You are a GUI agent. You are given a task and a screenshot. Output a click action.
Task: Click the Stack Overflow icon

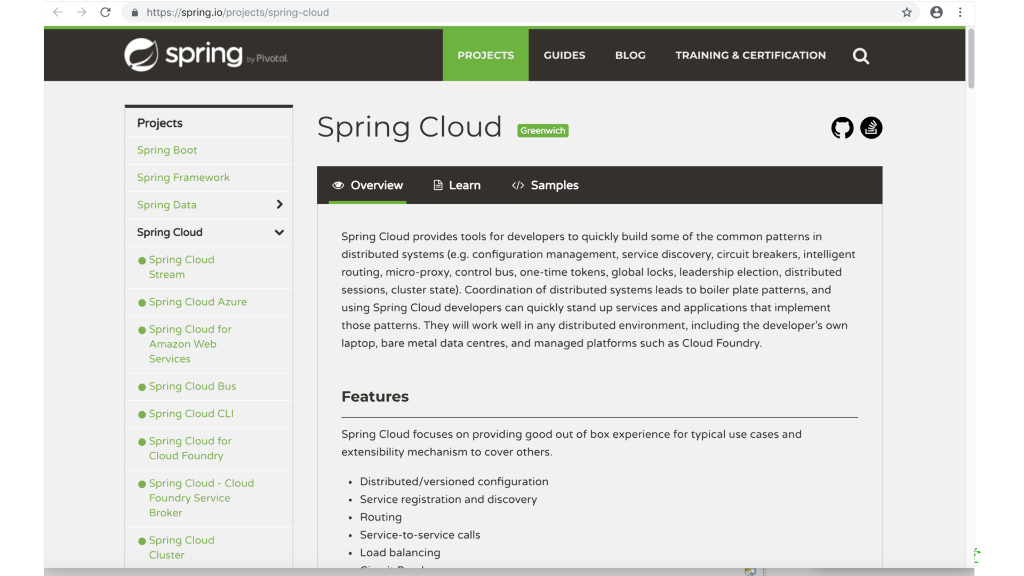pyautogui.click(x=871, y=128)
